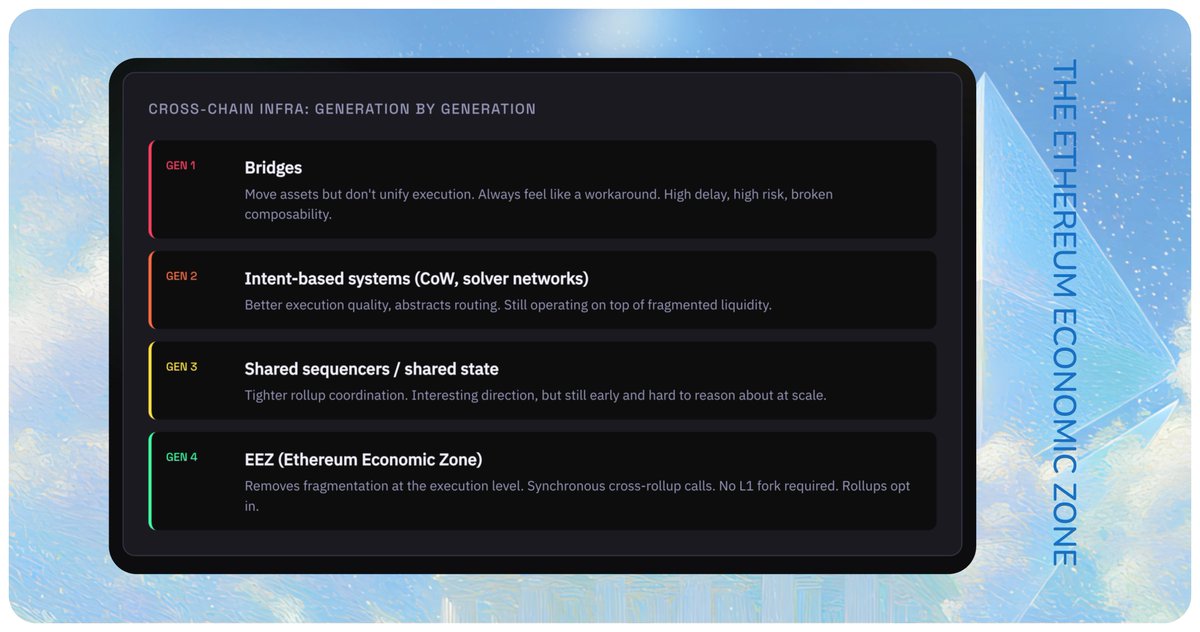The image size is (1200, 632).
Task: Open the EEZ (Ethereum Economic Zone) entry
Action: [x=362, y=459]
